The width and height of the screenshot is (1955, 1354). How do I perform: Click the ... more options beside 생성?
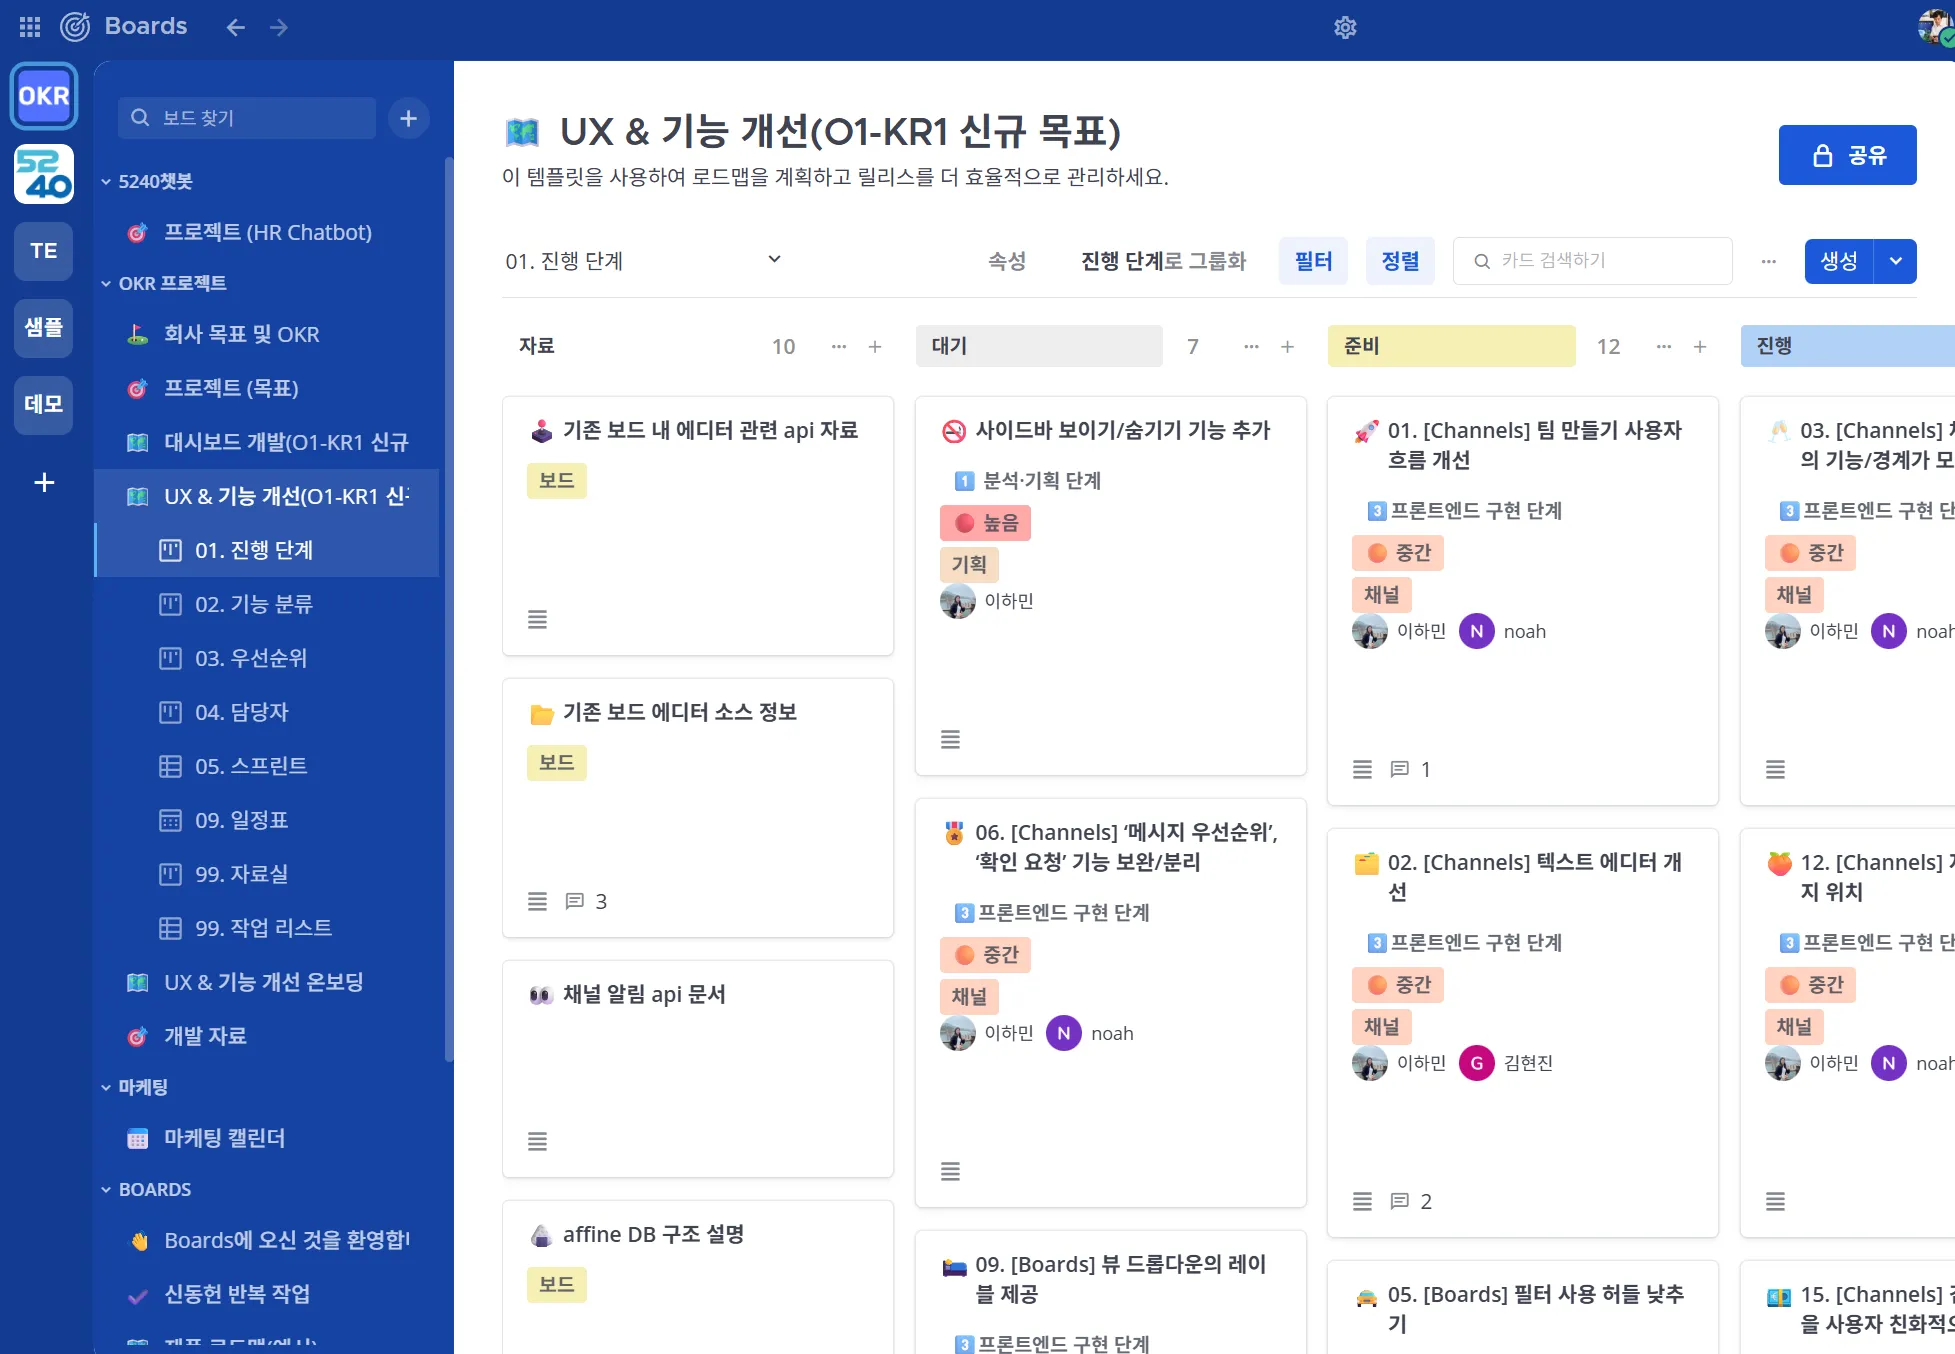[x=1768, y=261]
